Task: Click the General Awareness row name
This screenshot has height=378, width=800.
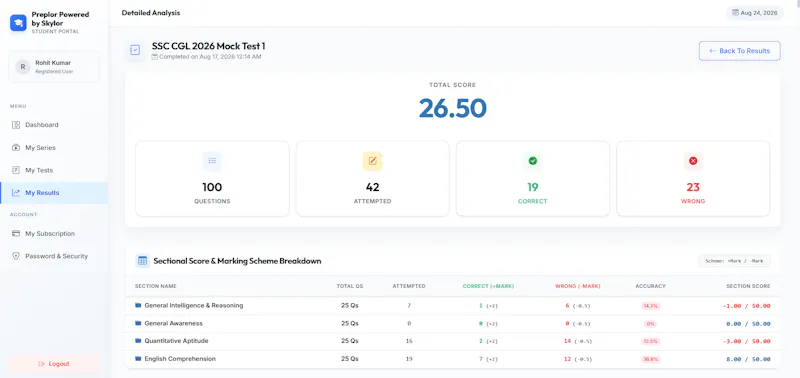Action: click(x=173, y=323)
